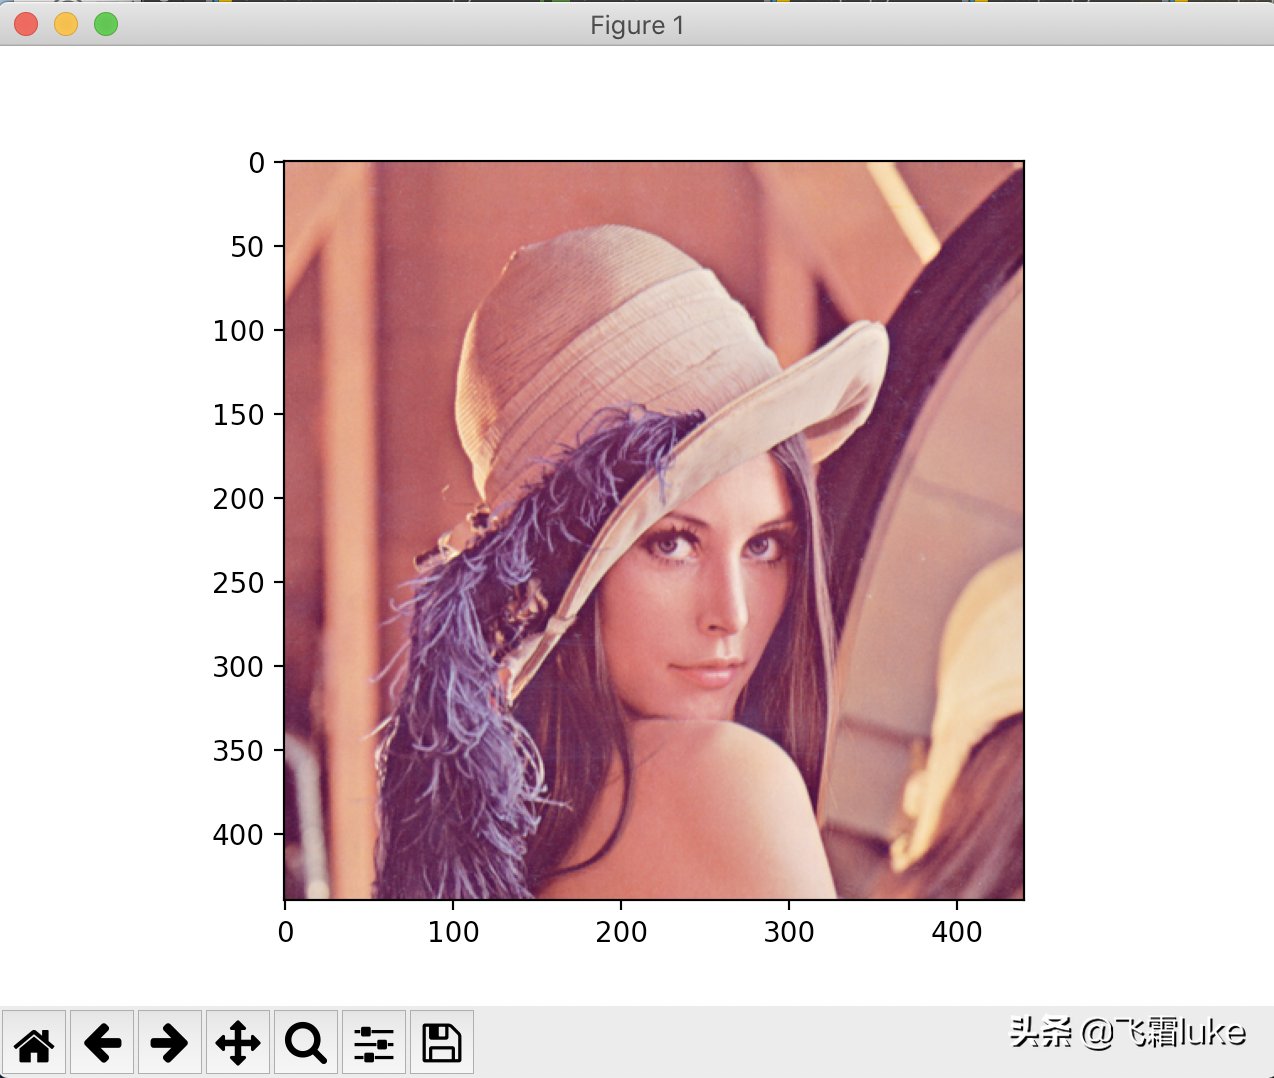Click y-axis tick label 150
Screen dimensions: 1274x1078
pyautogui.click(x=238, y=415)
